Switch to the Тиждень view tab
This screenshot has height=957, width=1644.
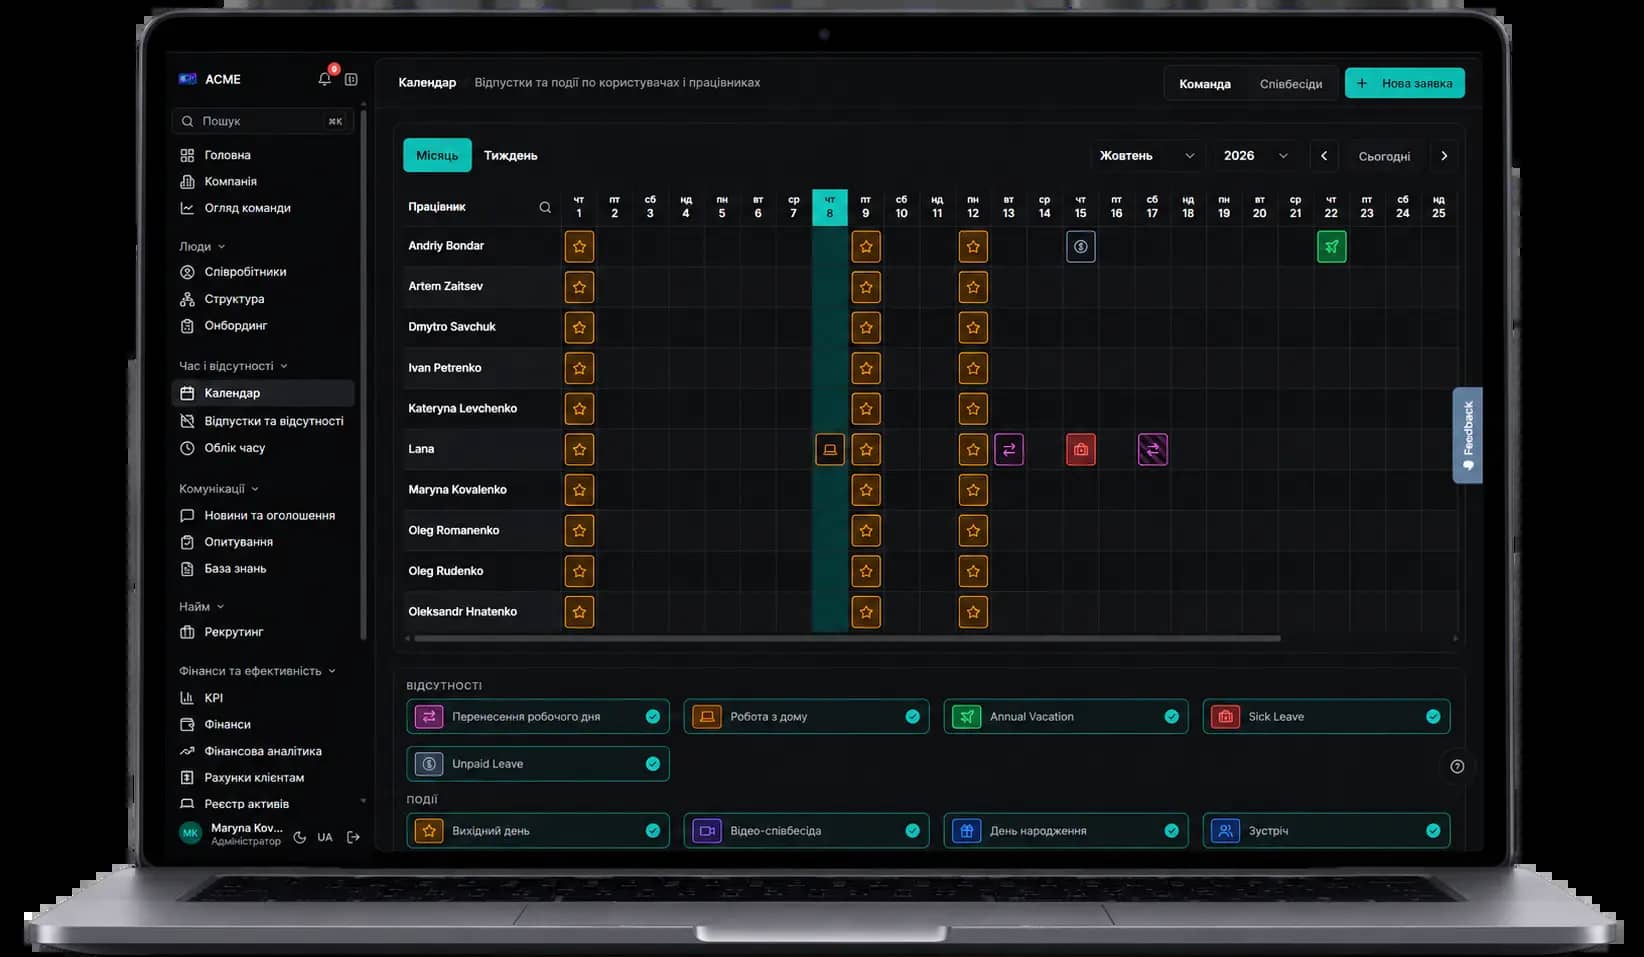[x=511, y=156]
